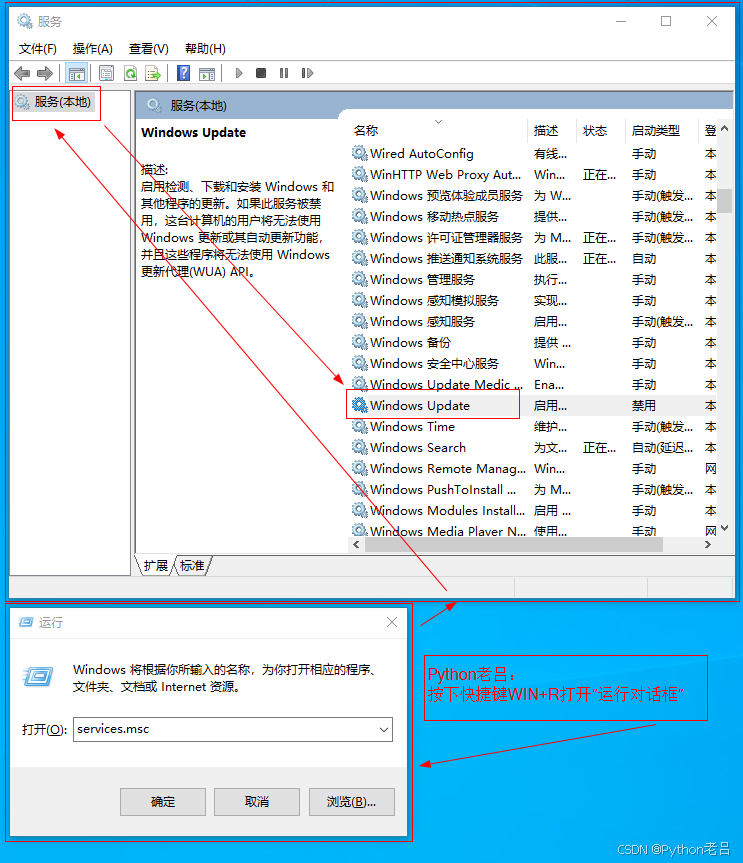Select Windows 推送通知系统服务 row name
The image size is (743, 863).
(x=446, y=258)
